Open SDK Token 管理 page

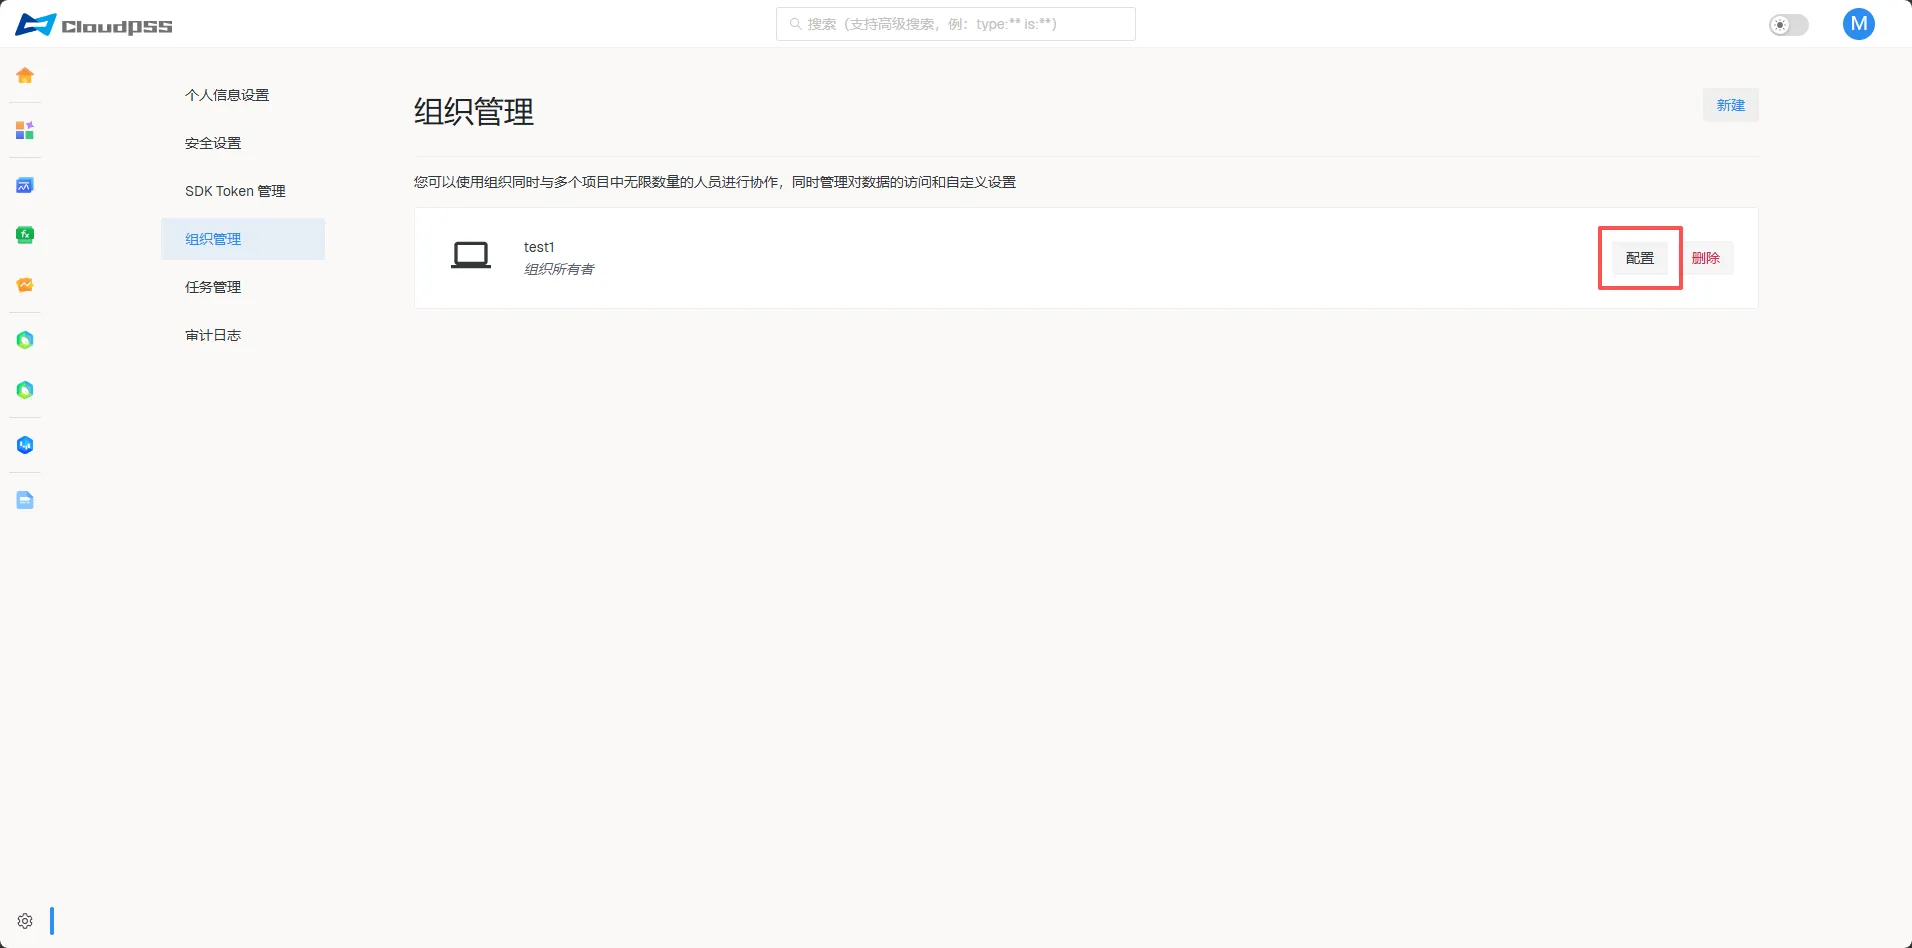(243, 191)
